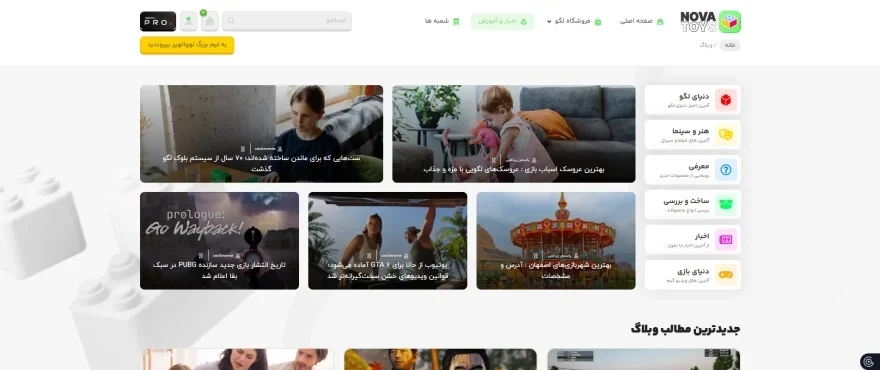Image resolution: width=880 pixels, height=370 pixels.
Task: Click the green open box icon
Action: (x=726, y=204)
